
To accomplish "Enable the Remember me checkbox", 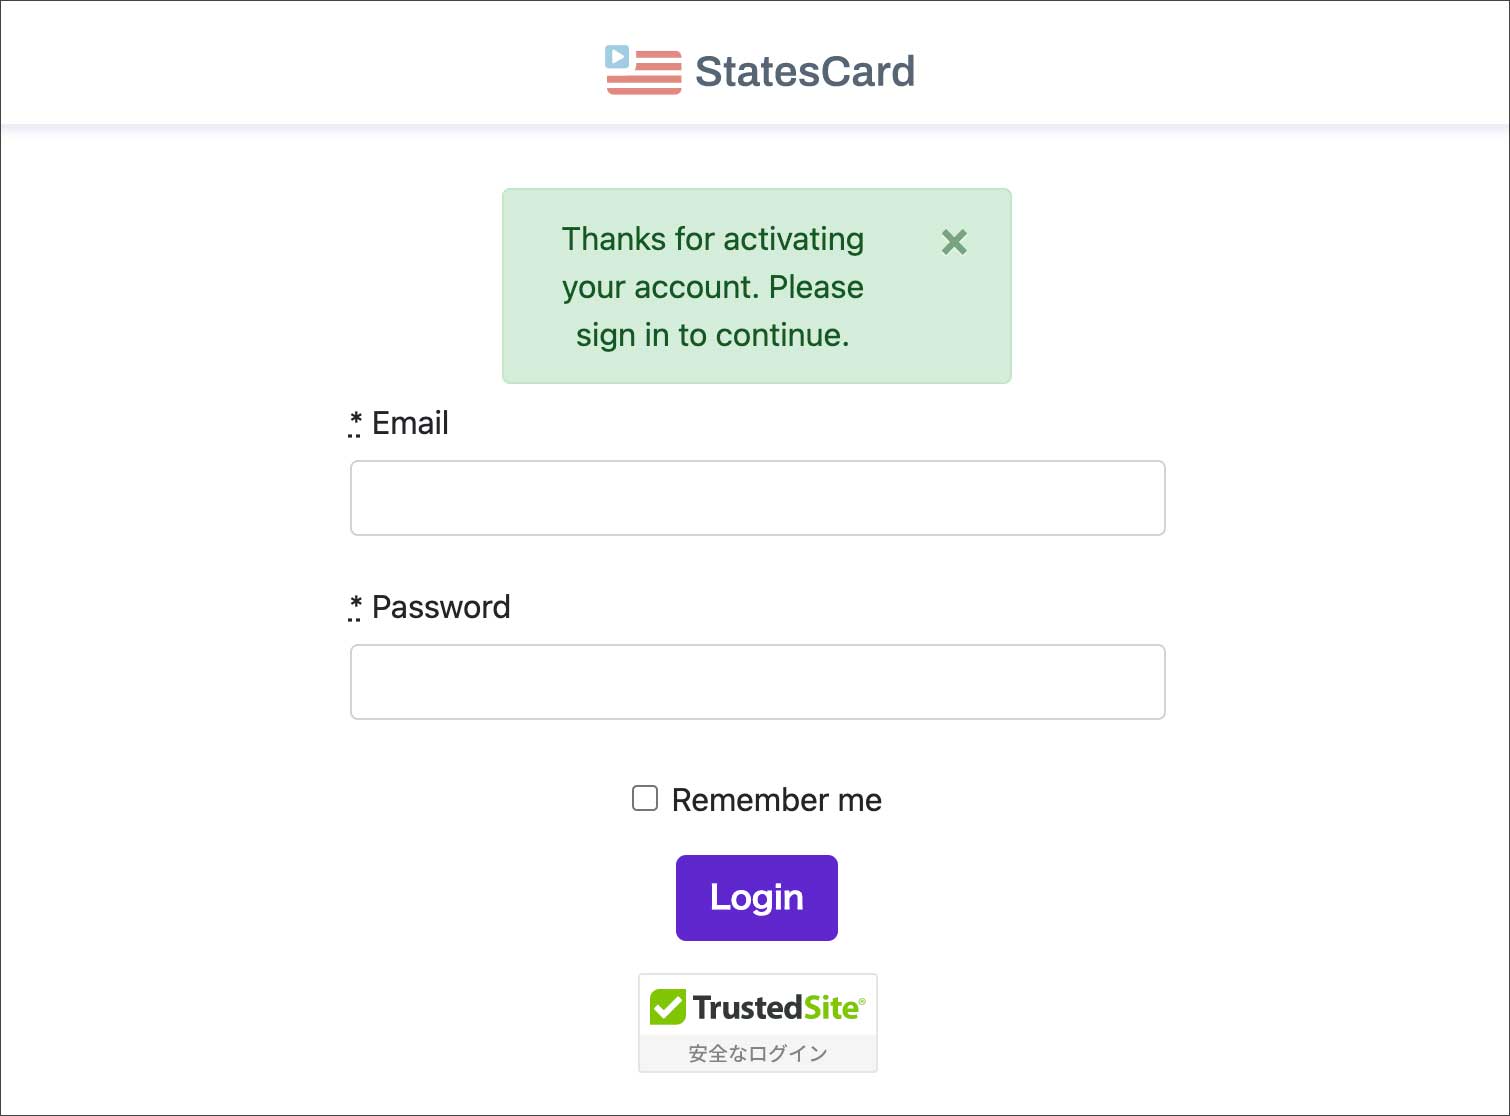I will coord(645,798).
